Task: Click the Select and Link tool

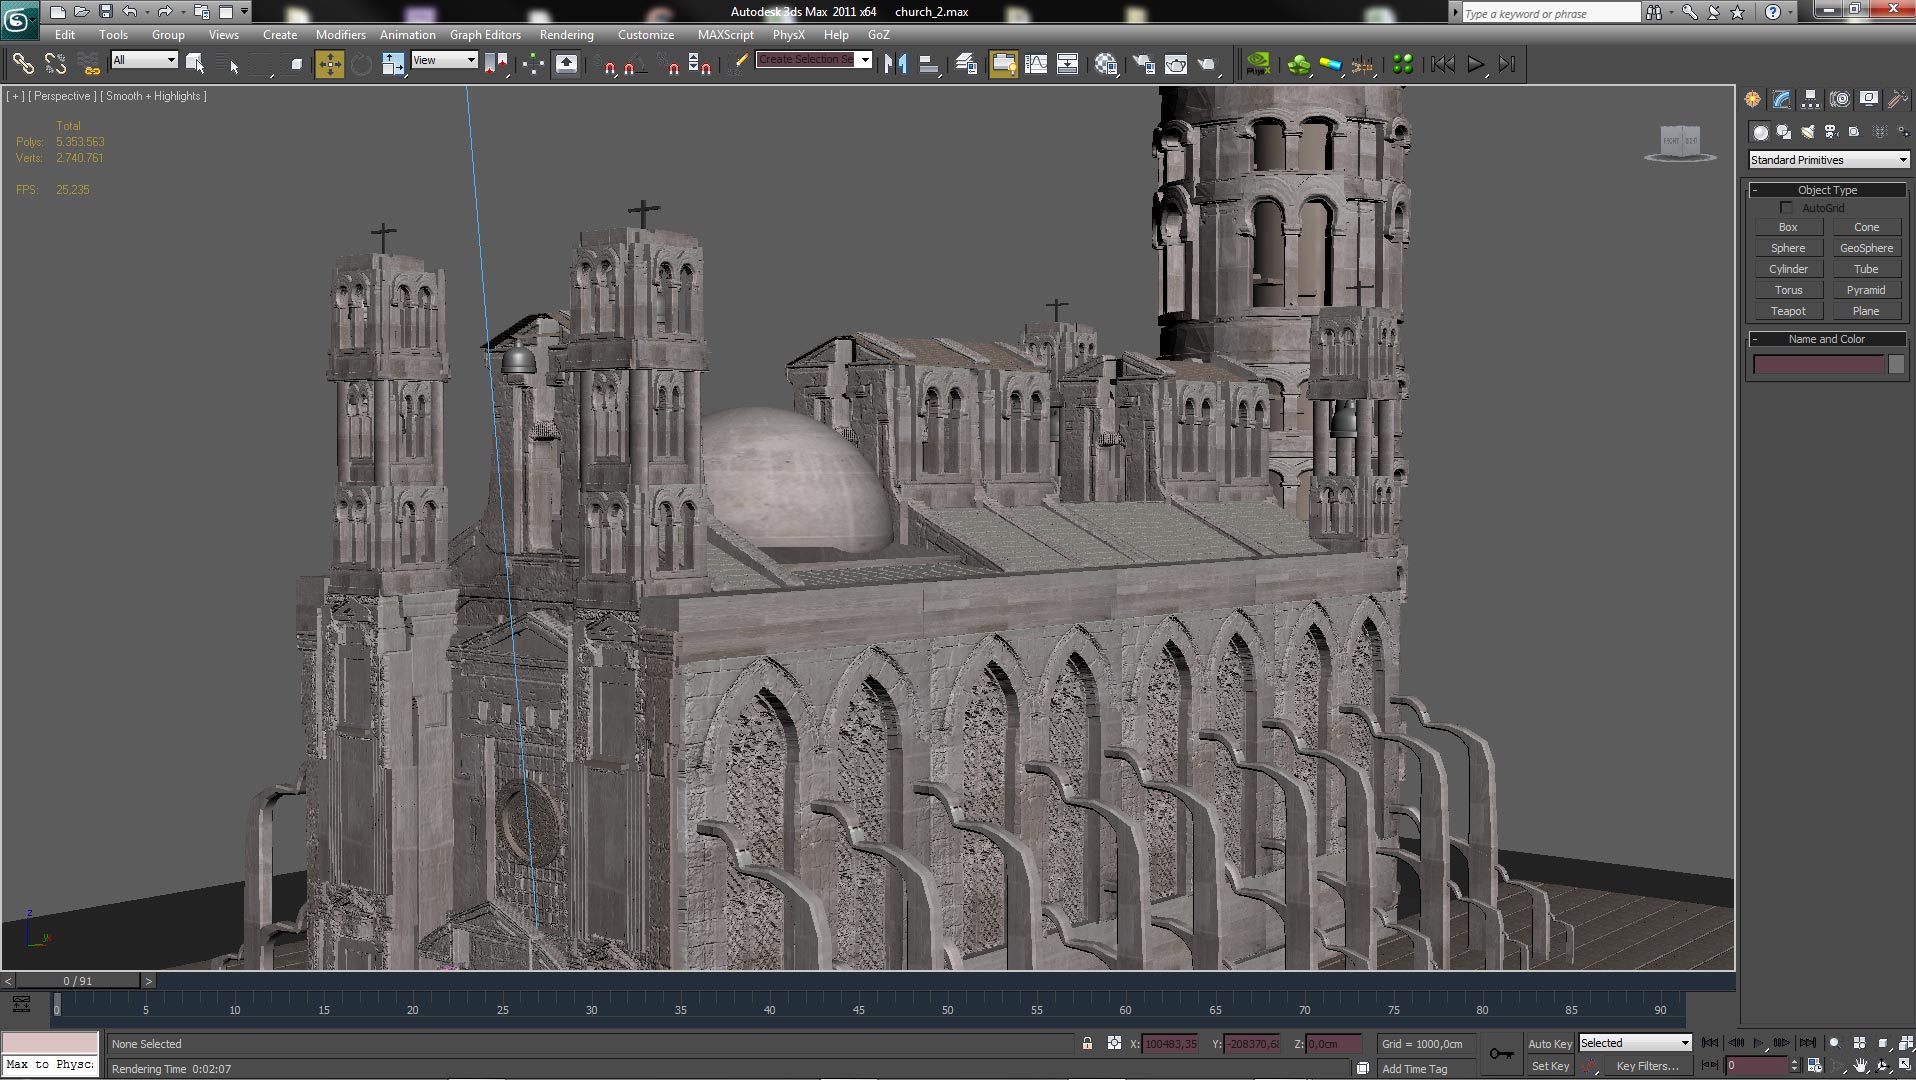Action: (22, 64)
